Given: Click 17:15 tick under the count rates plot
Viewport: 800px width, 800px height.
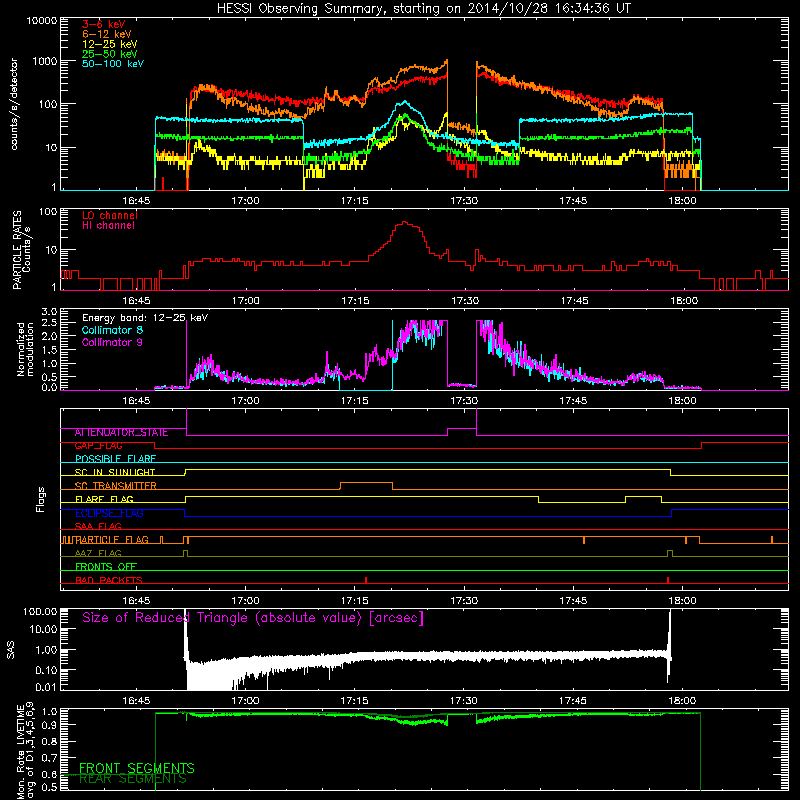Looking at the screenshot, I should click(355, 201).
